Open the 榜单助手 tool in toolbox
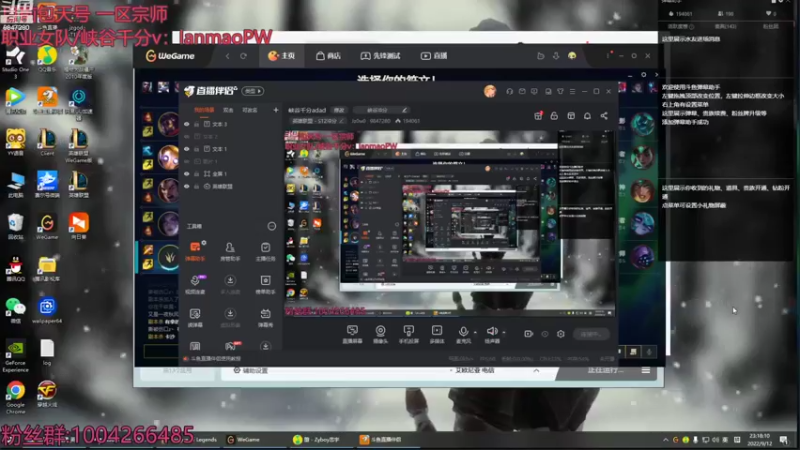The width and height of the screenshot is (800, 450). [x=265, y=284]
